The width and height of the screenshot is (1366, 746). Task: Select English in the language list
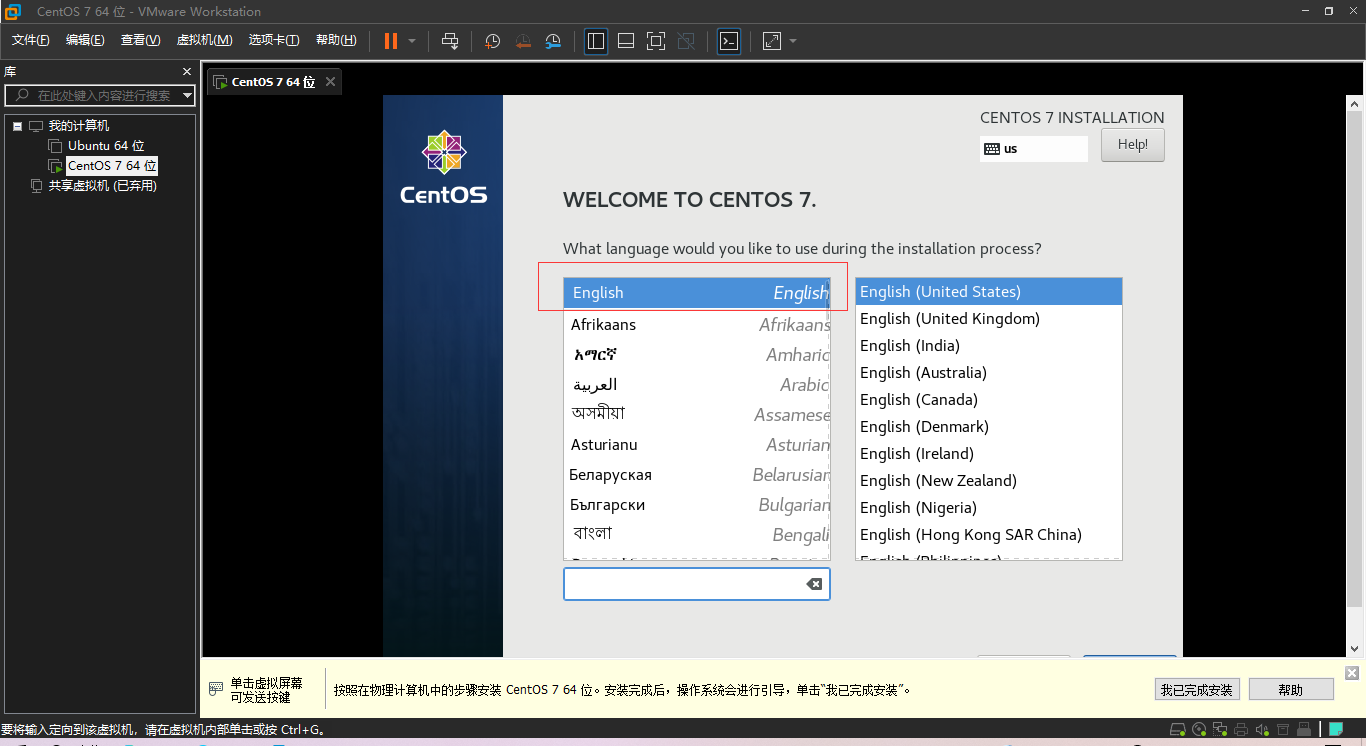point(697,293)
